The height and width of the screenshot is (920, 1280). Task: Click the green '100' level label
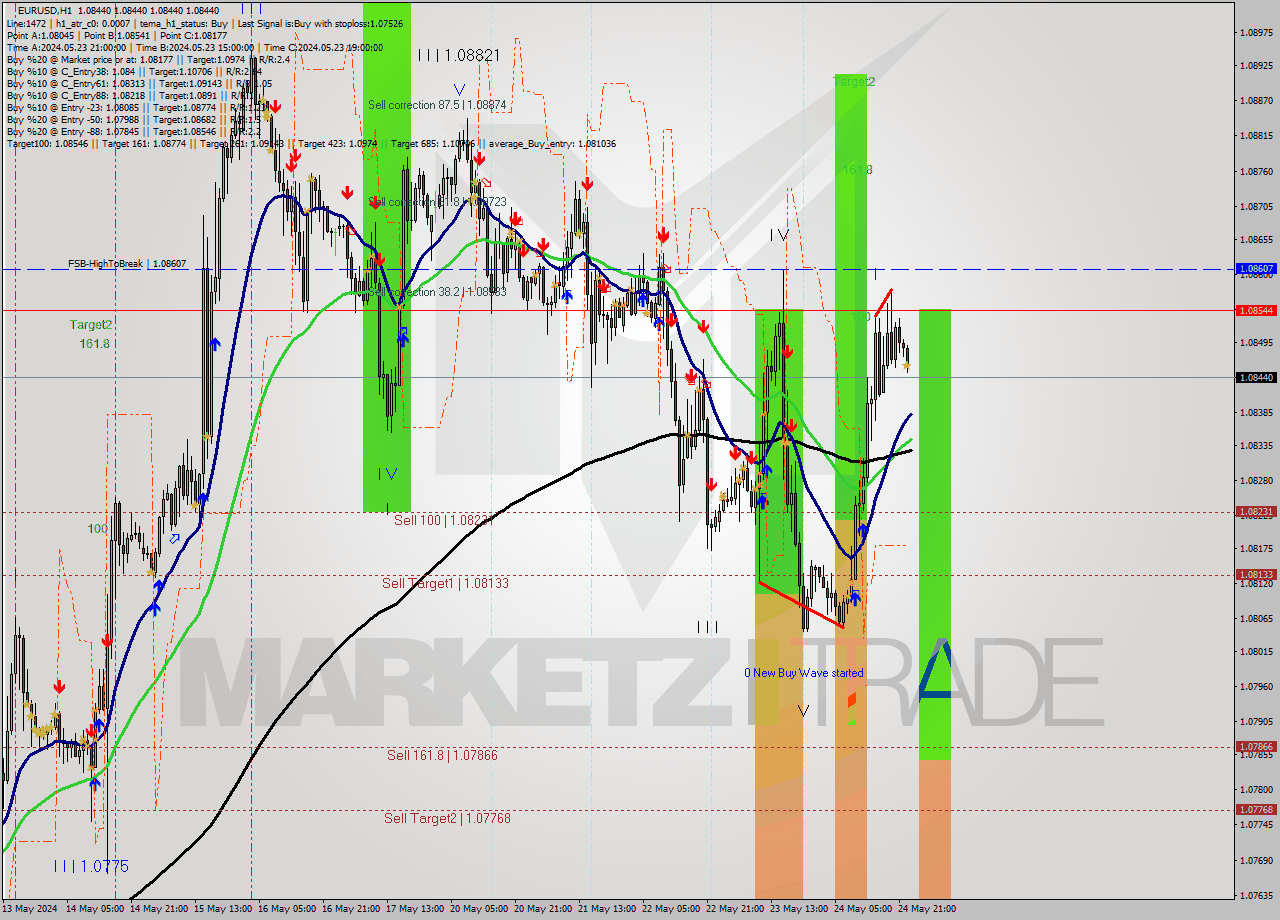pos(97,528)
